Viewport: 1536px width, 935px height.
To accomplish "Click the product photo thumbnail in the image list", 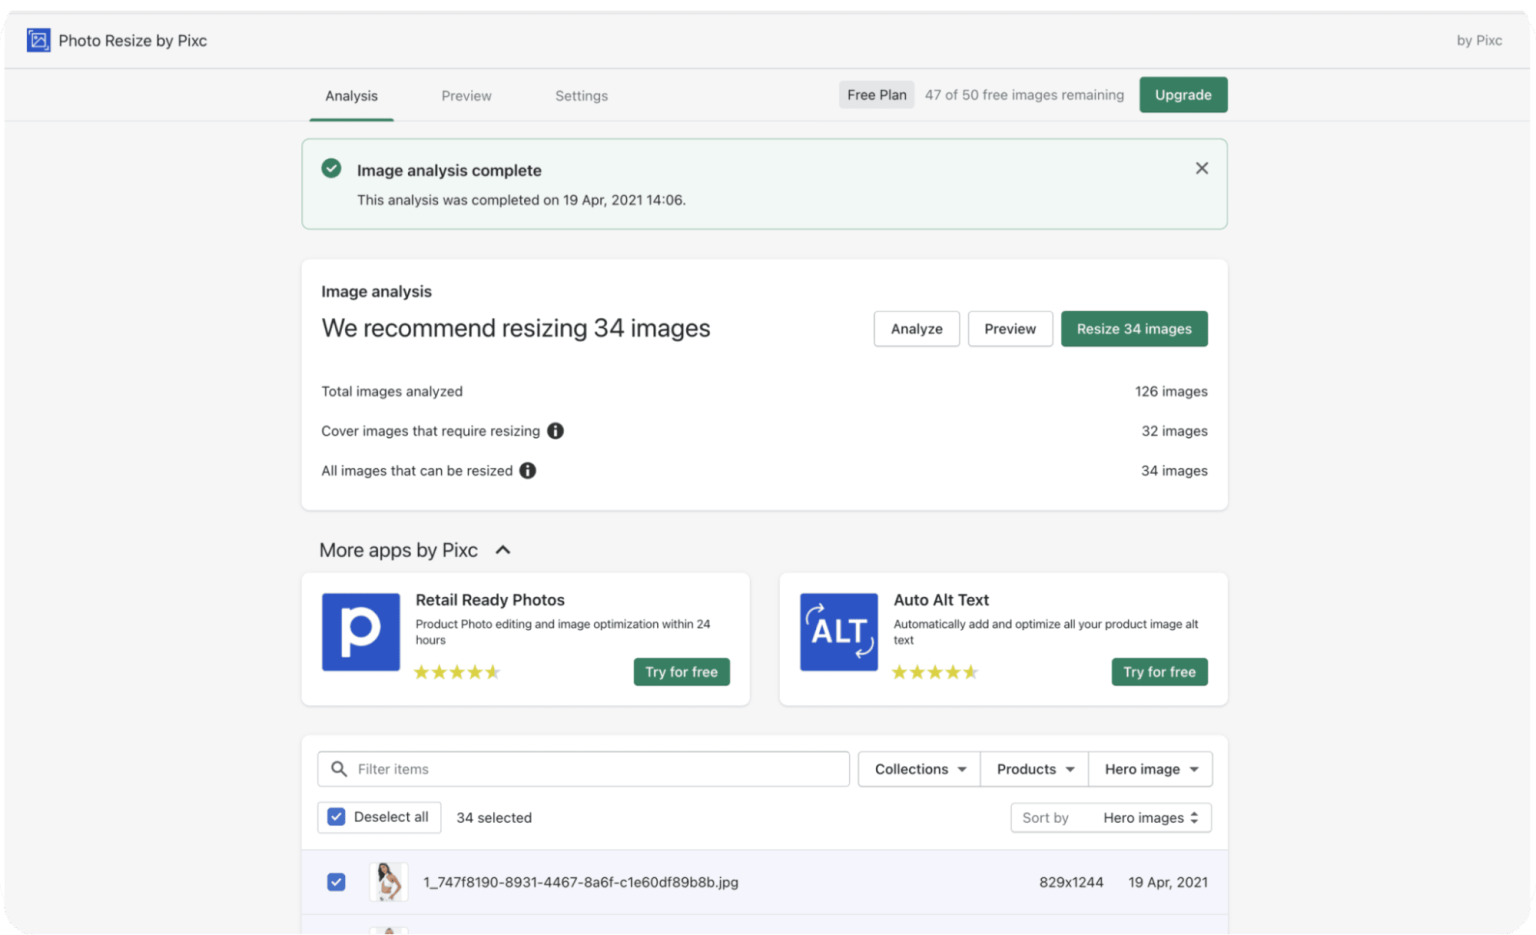I will 389,882.
